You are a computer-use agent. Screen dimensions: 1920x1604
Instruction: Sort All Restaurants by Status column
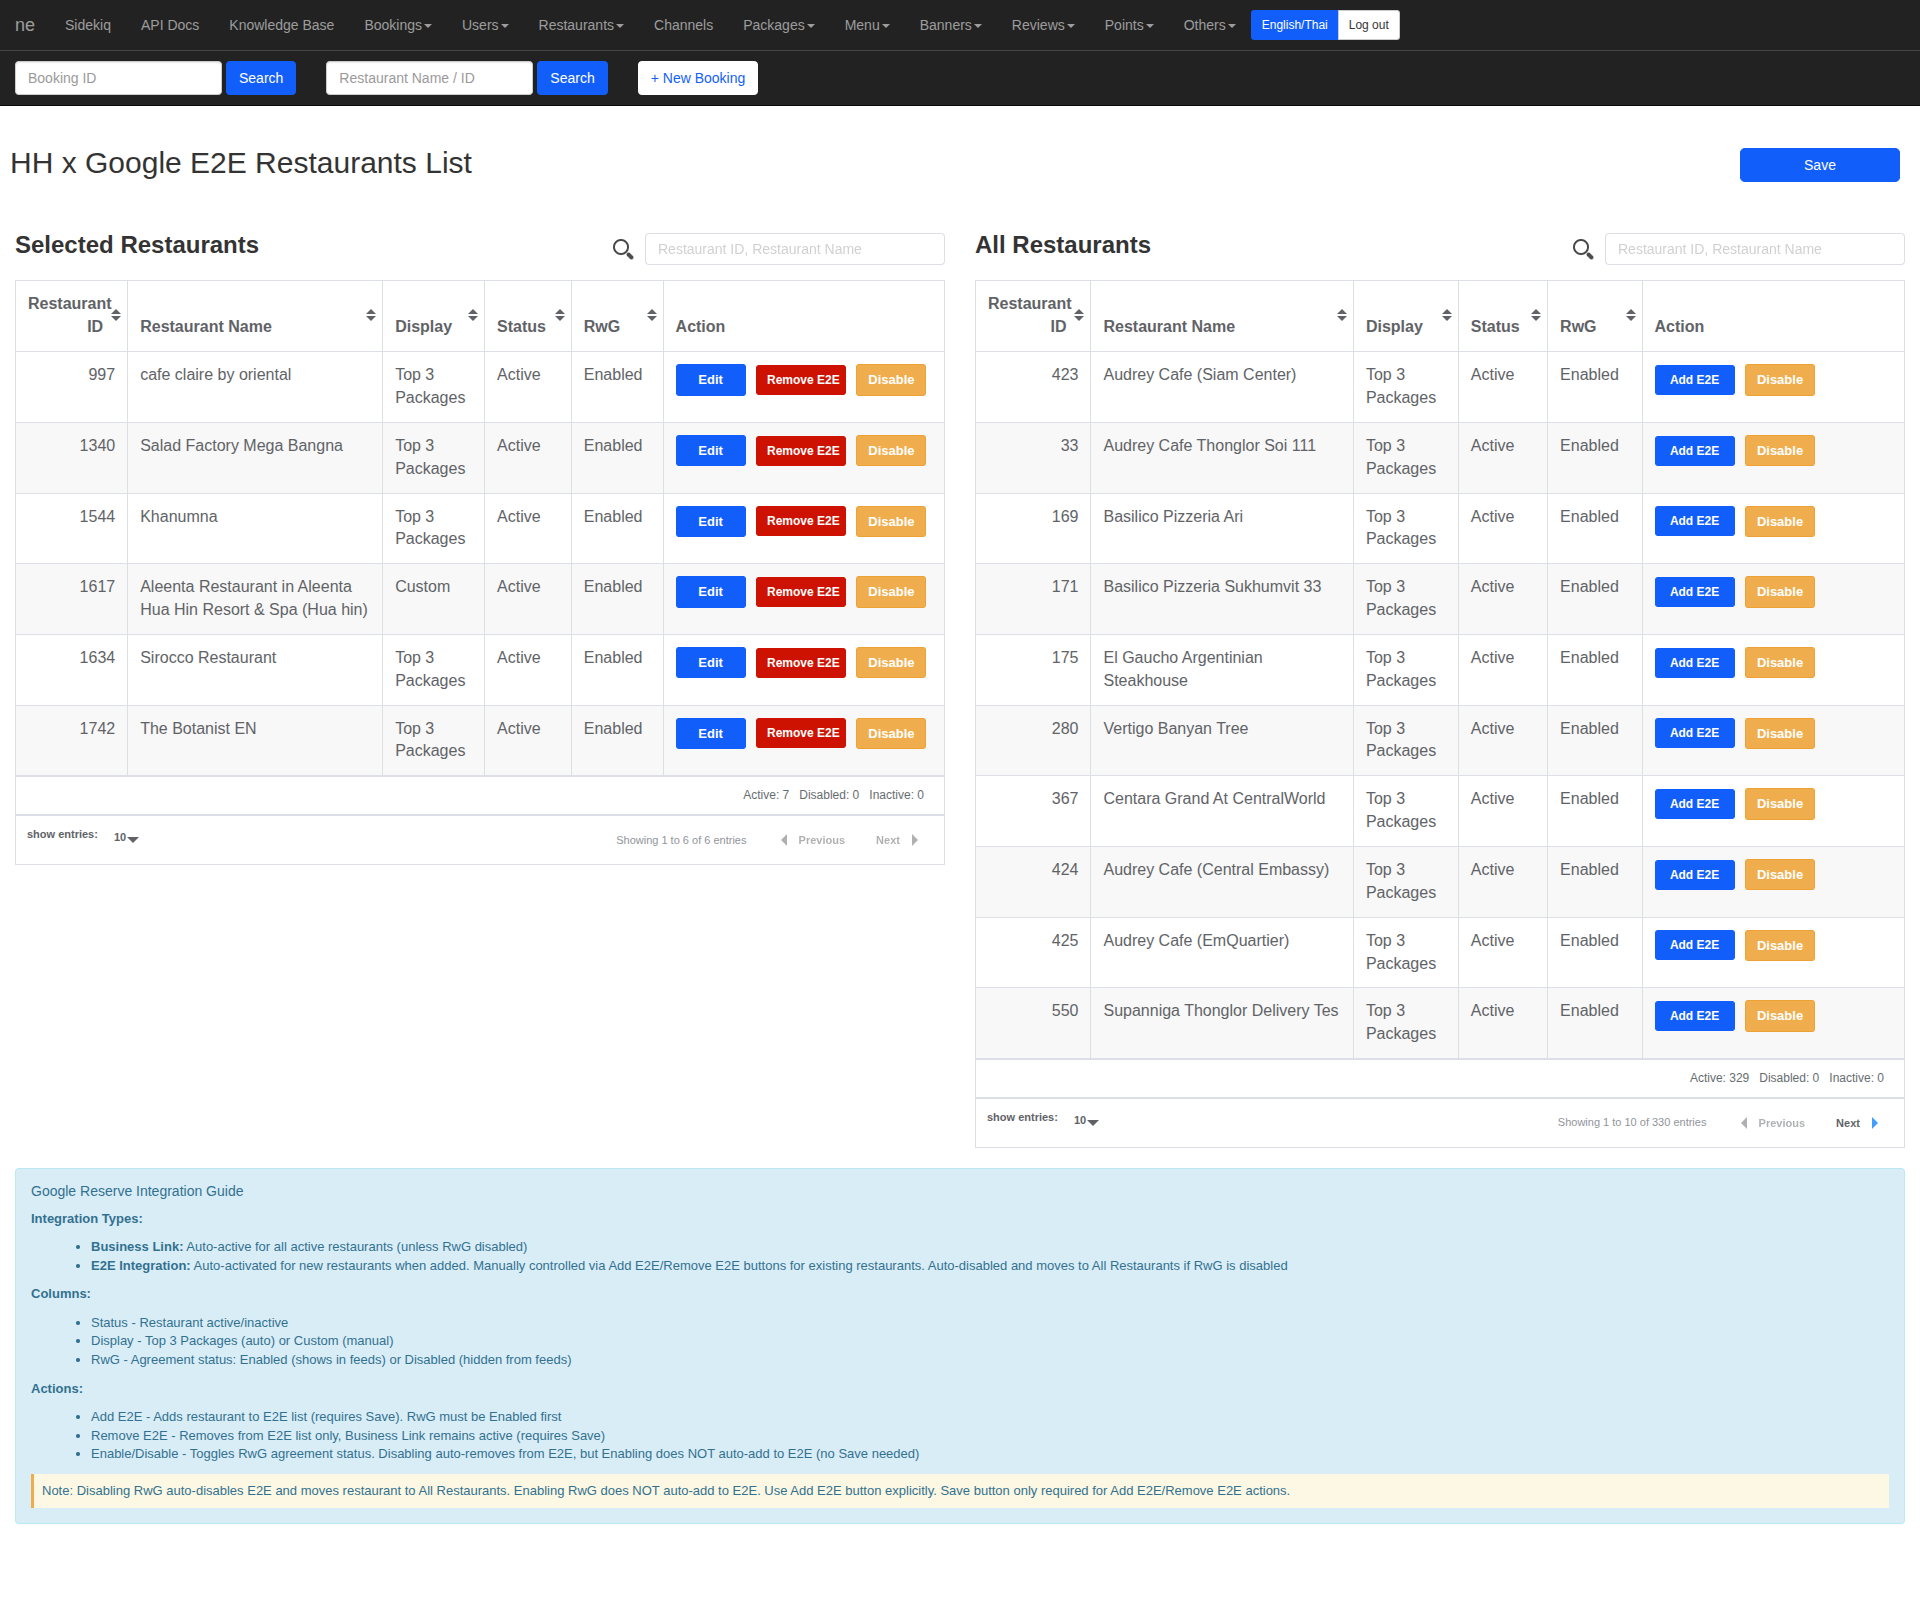coord(1535,315)
